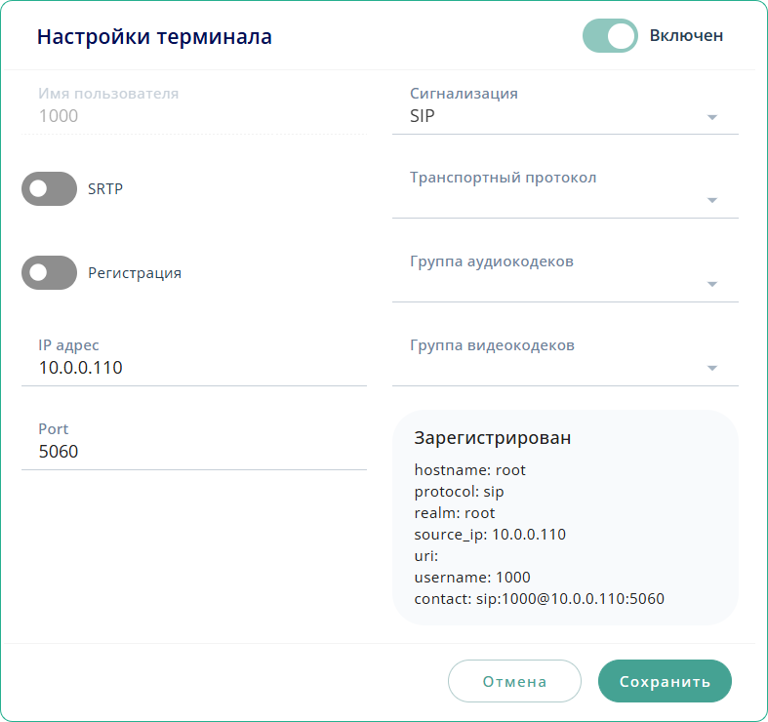Click the Отмена button
Viewport: 768px width, 722px height.
514,681
